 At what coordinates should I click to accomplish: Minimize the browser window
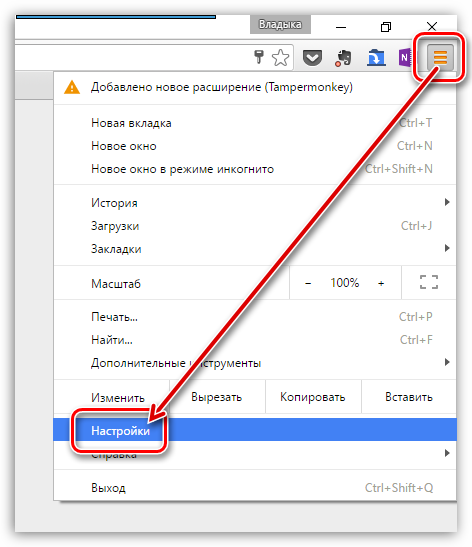pos(341,27)
